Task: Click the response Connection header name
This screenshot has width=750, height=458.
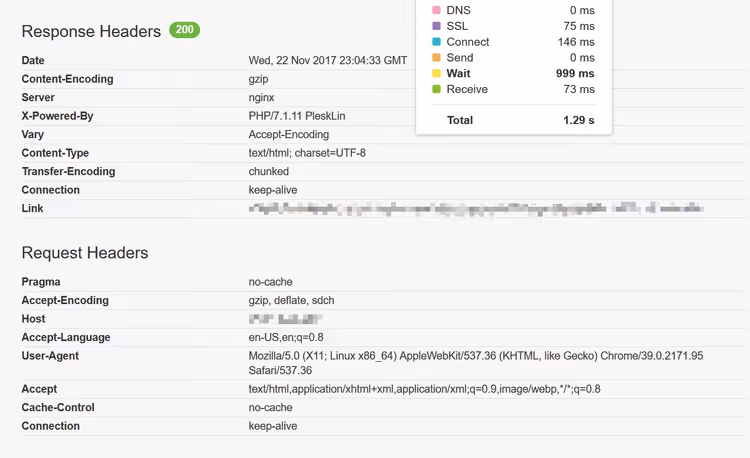Action: (51, 190)
